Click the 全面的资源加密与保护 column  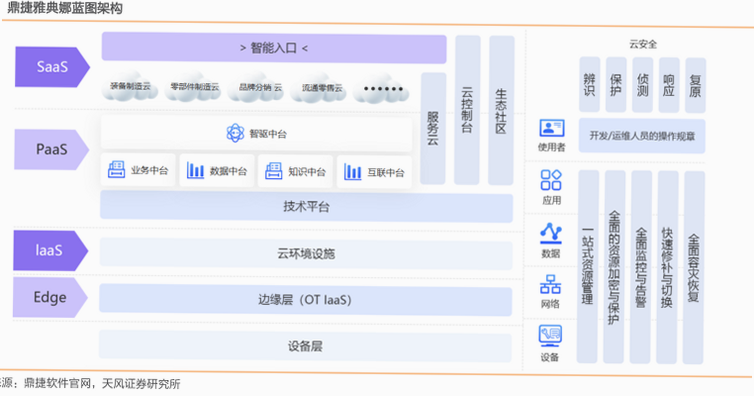tap(614, 267)
